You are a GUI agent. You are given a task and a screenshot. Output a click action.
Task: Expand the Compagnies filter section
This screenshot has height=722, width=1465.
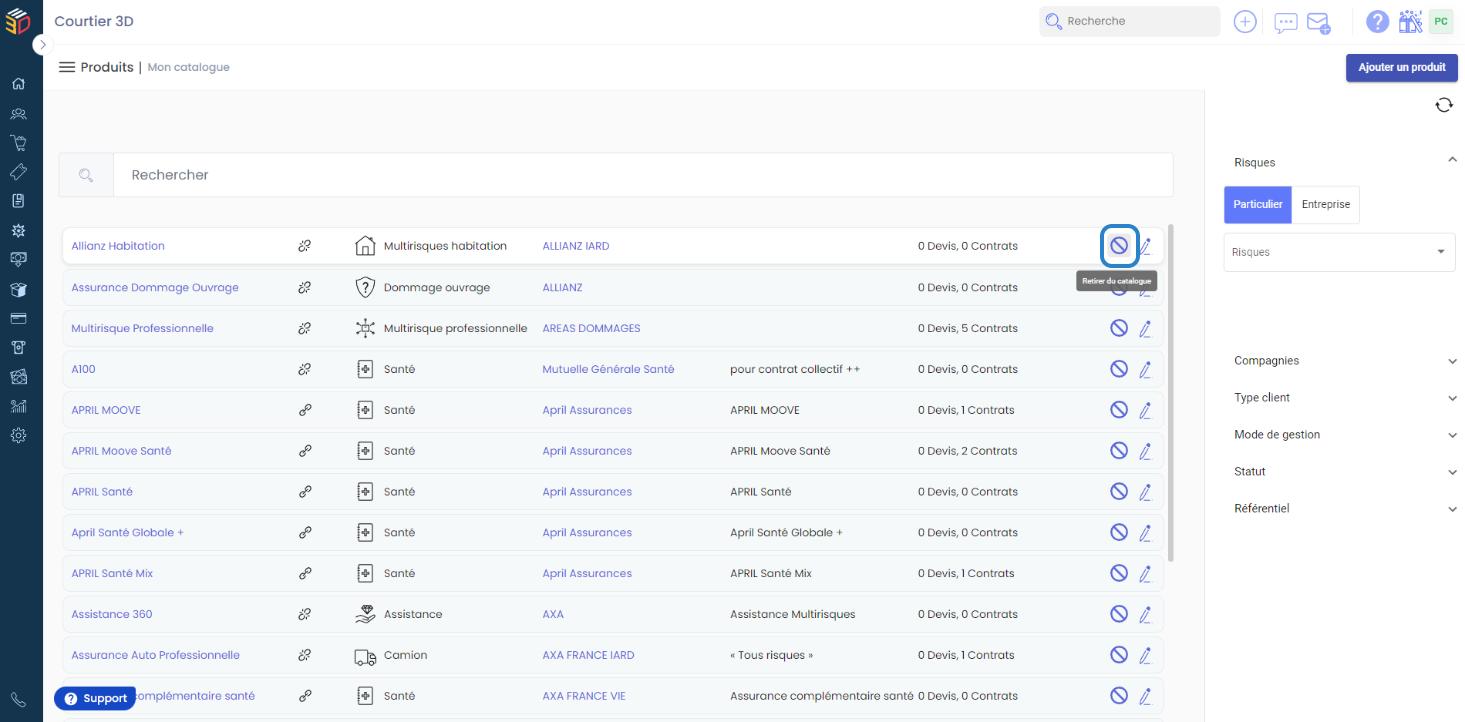pyautogui.click(x=1453, y=361)
